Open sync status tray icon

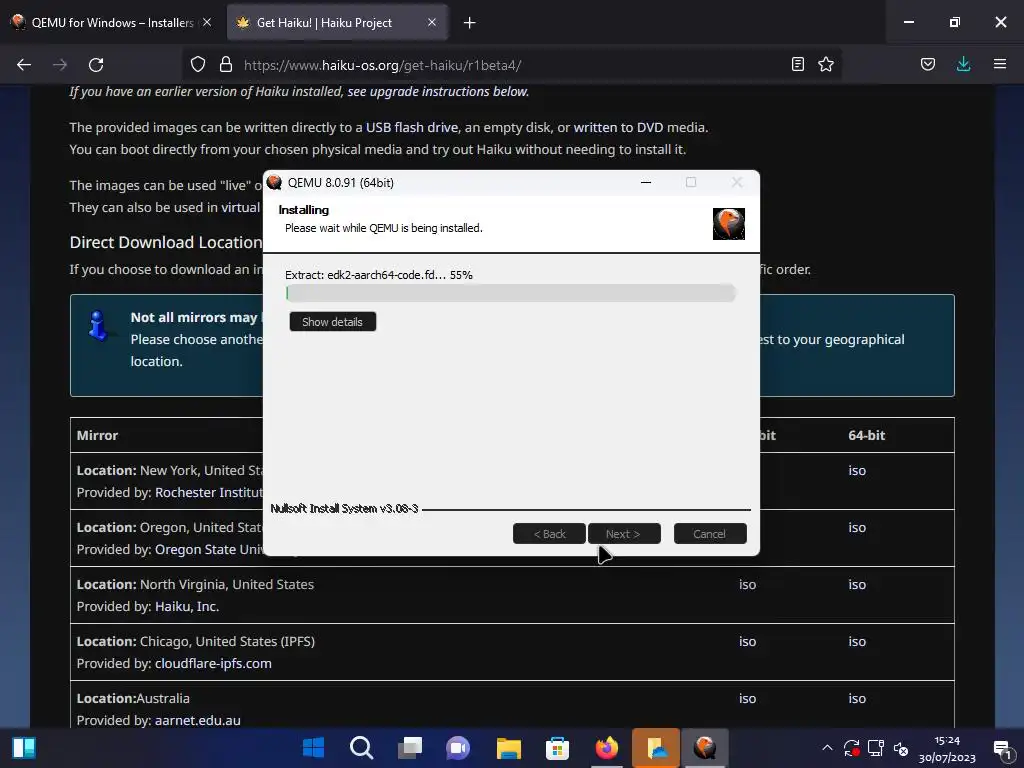click(x=852, y=748)
